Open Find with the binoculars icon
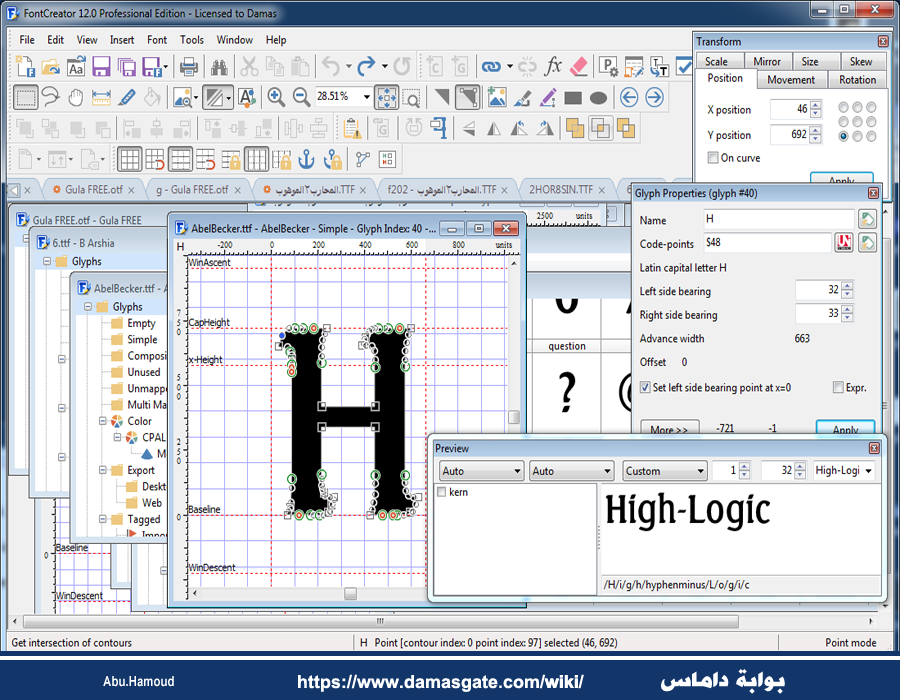Image resolution: width=900 pixels, height=700 pixels. pos(219,67)
